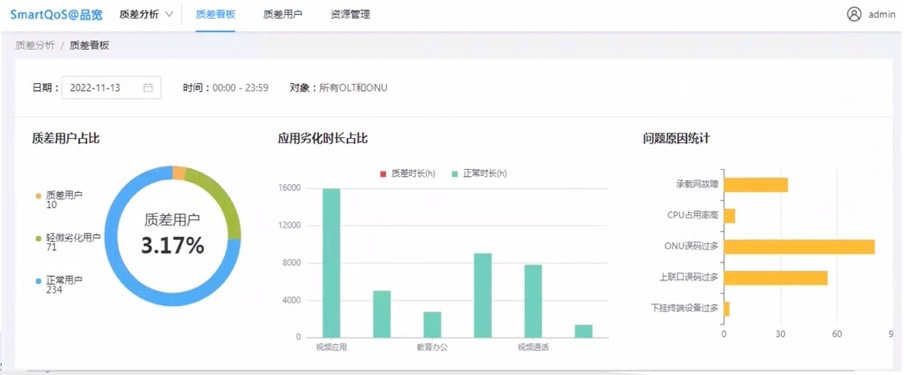Toggle 质差用户 orange legend dot

(38, 196)
